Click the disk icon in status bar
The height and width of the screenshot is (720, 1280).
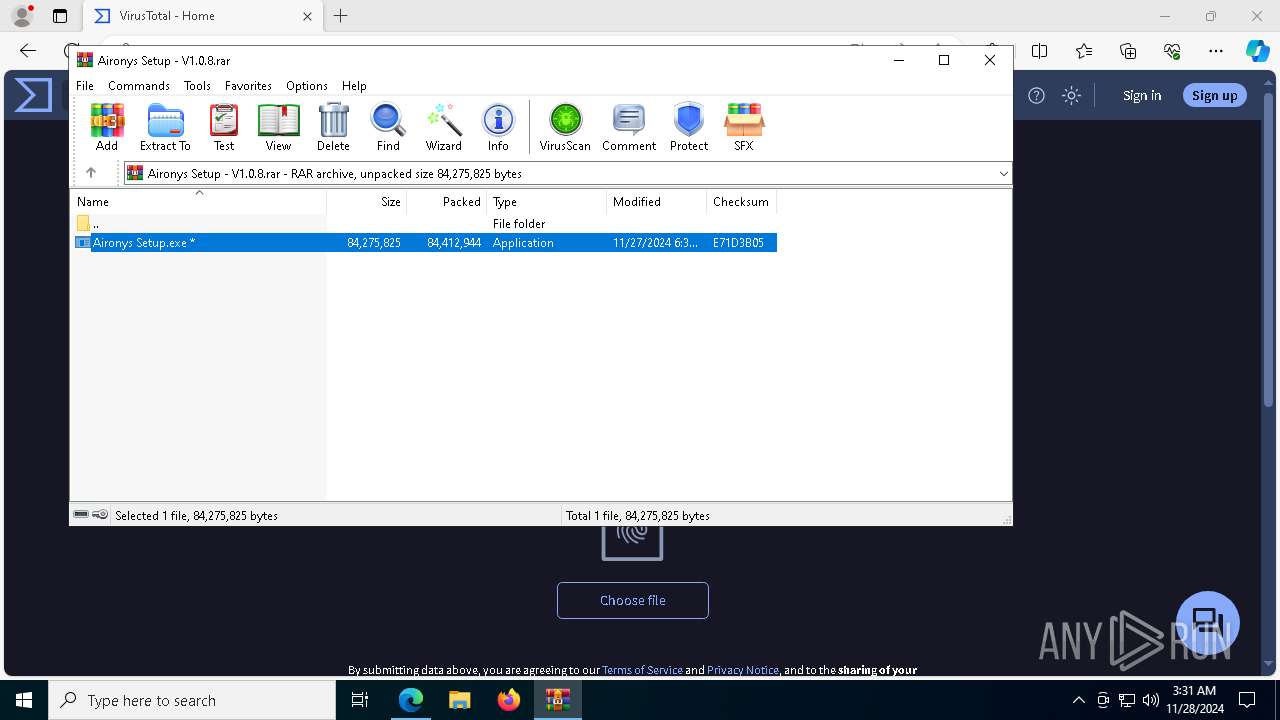point(81,515)
